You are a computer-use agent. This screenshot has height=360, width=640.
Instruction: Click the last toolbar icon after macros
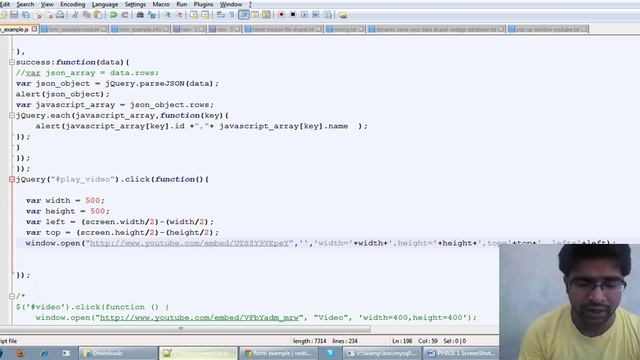tap(343, 15)
